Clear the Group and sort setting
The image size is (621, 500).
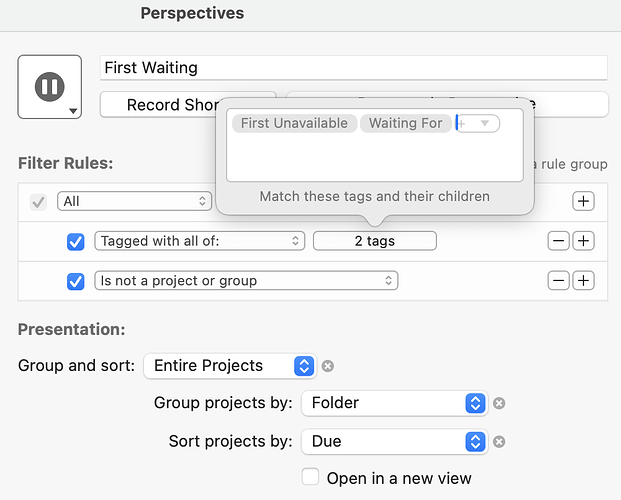click(x=328, y=366)
